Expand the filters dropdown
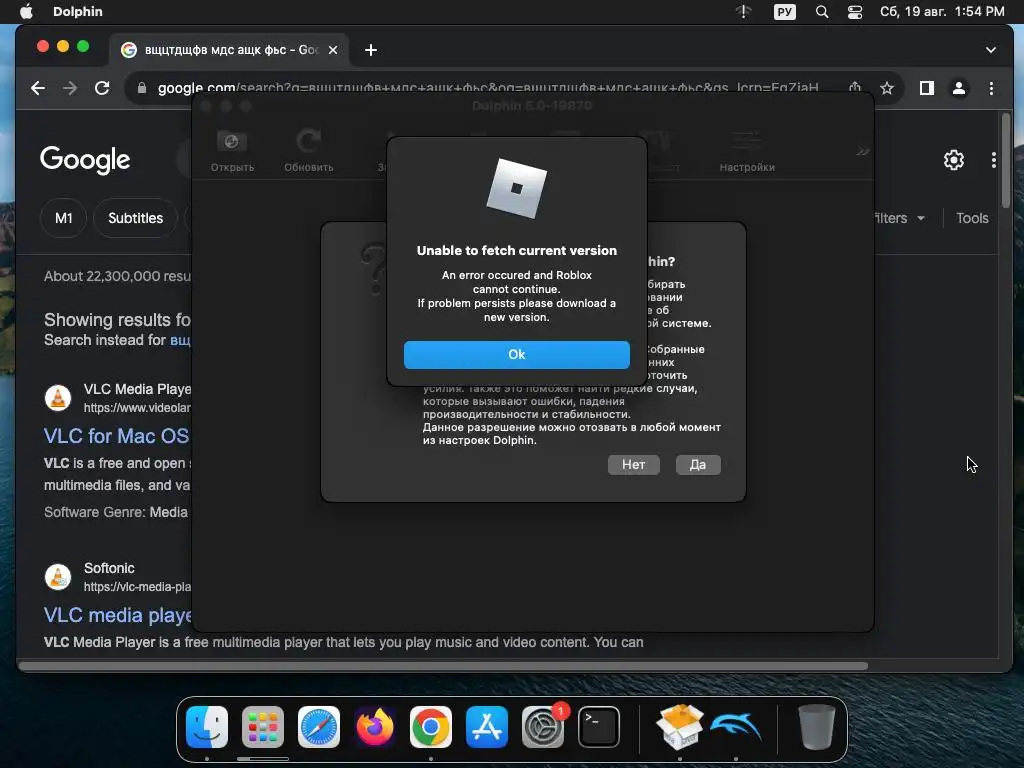1024x768 pixels. [900, 218]
